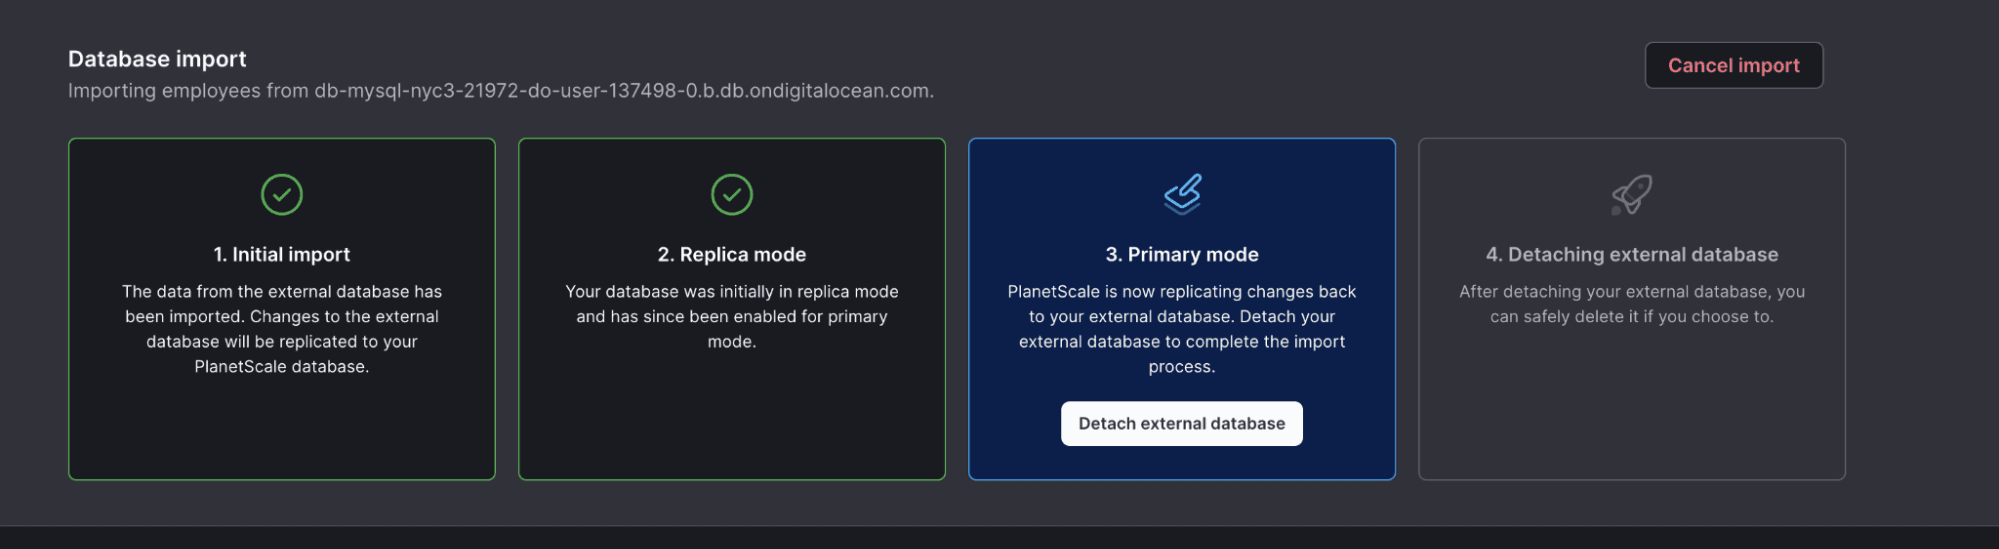Open the Initial import step card
The width and height of the screenshot is (1999, 549).
[x=282, y=309]
